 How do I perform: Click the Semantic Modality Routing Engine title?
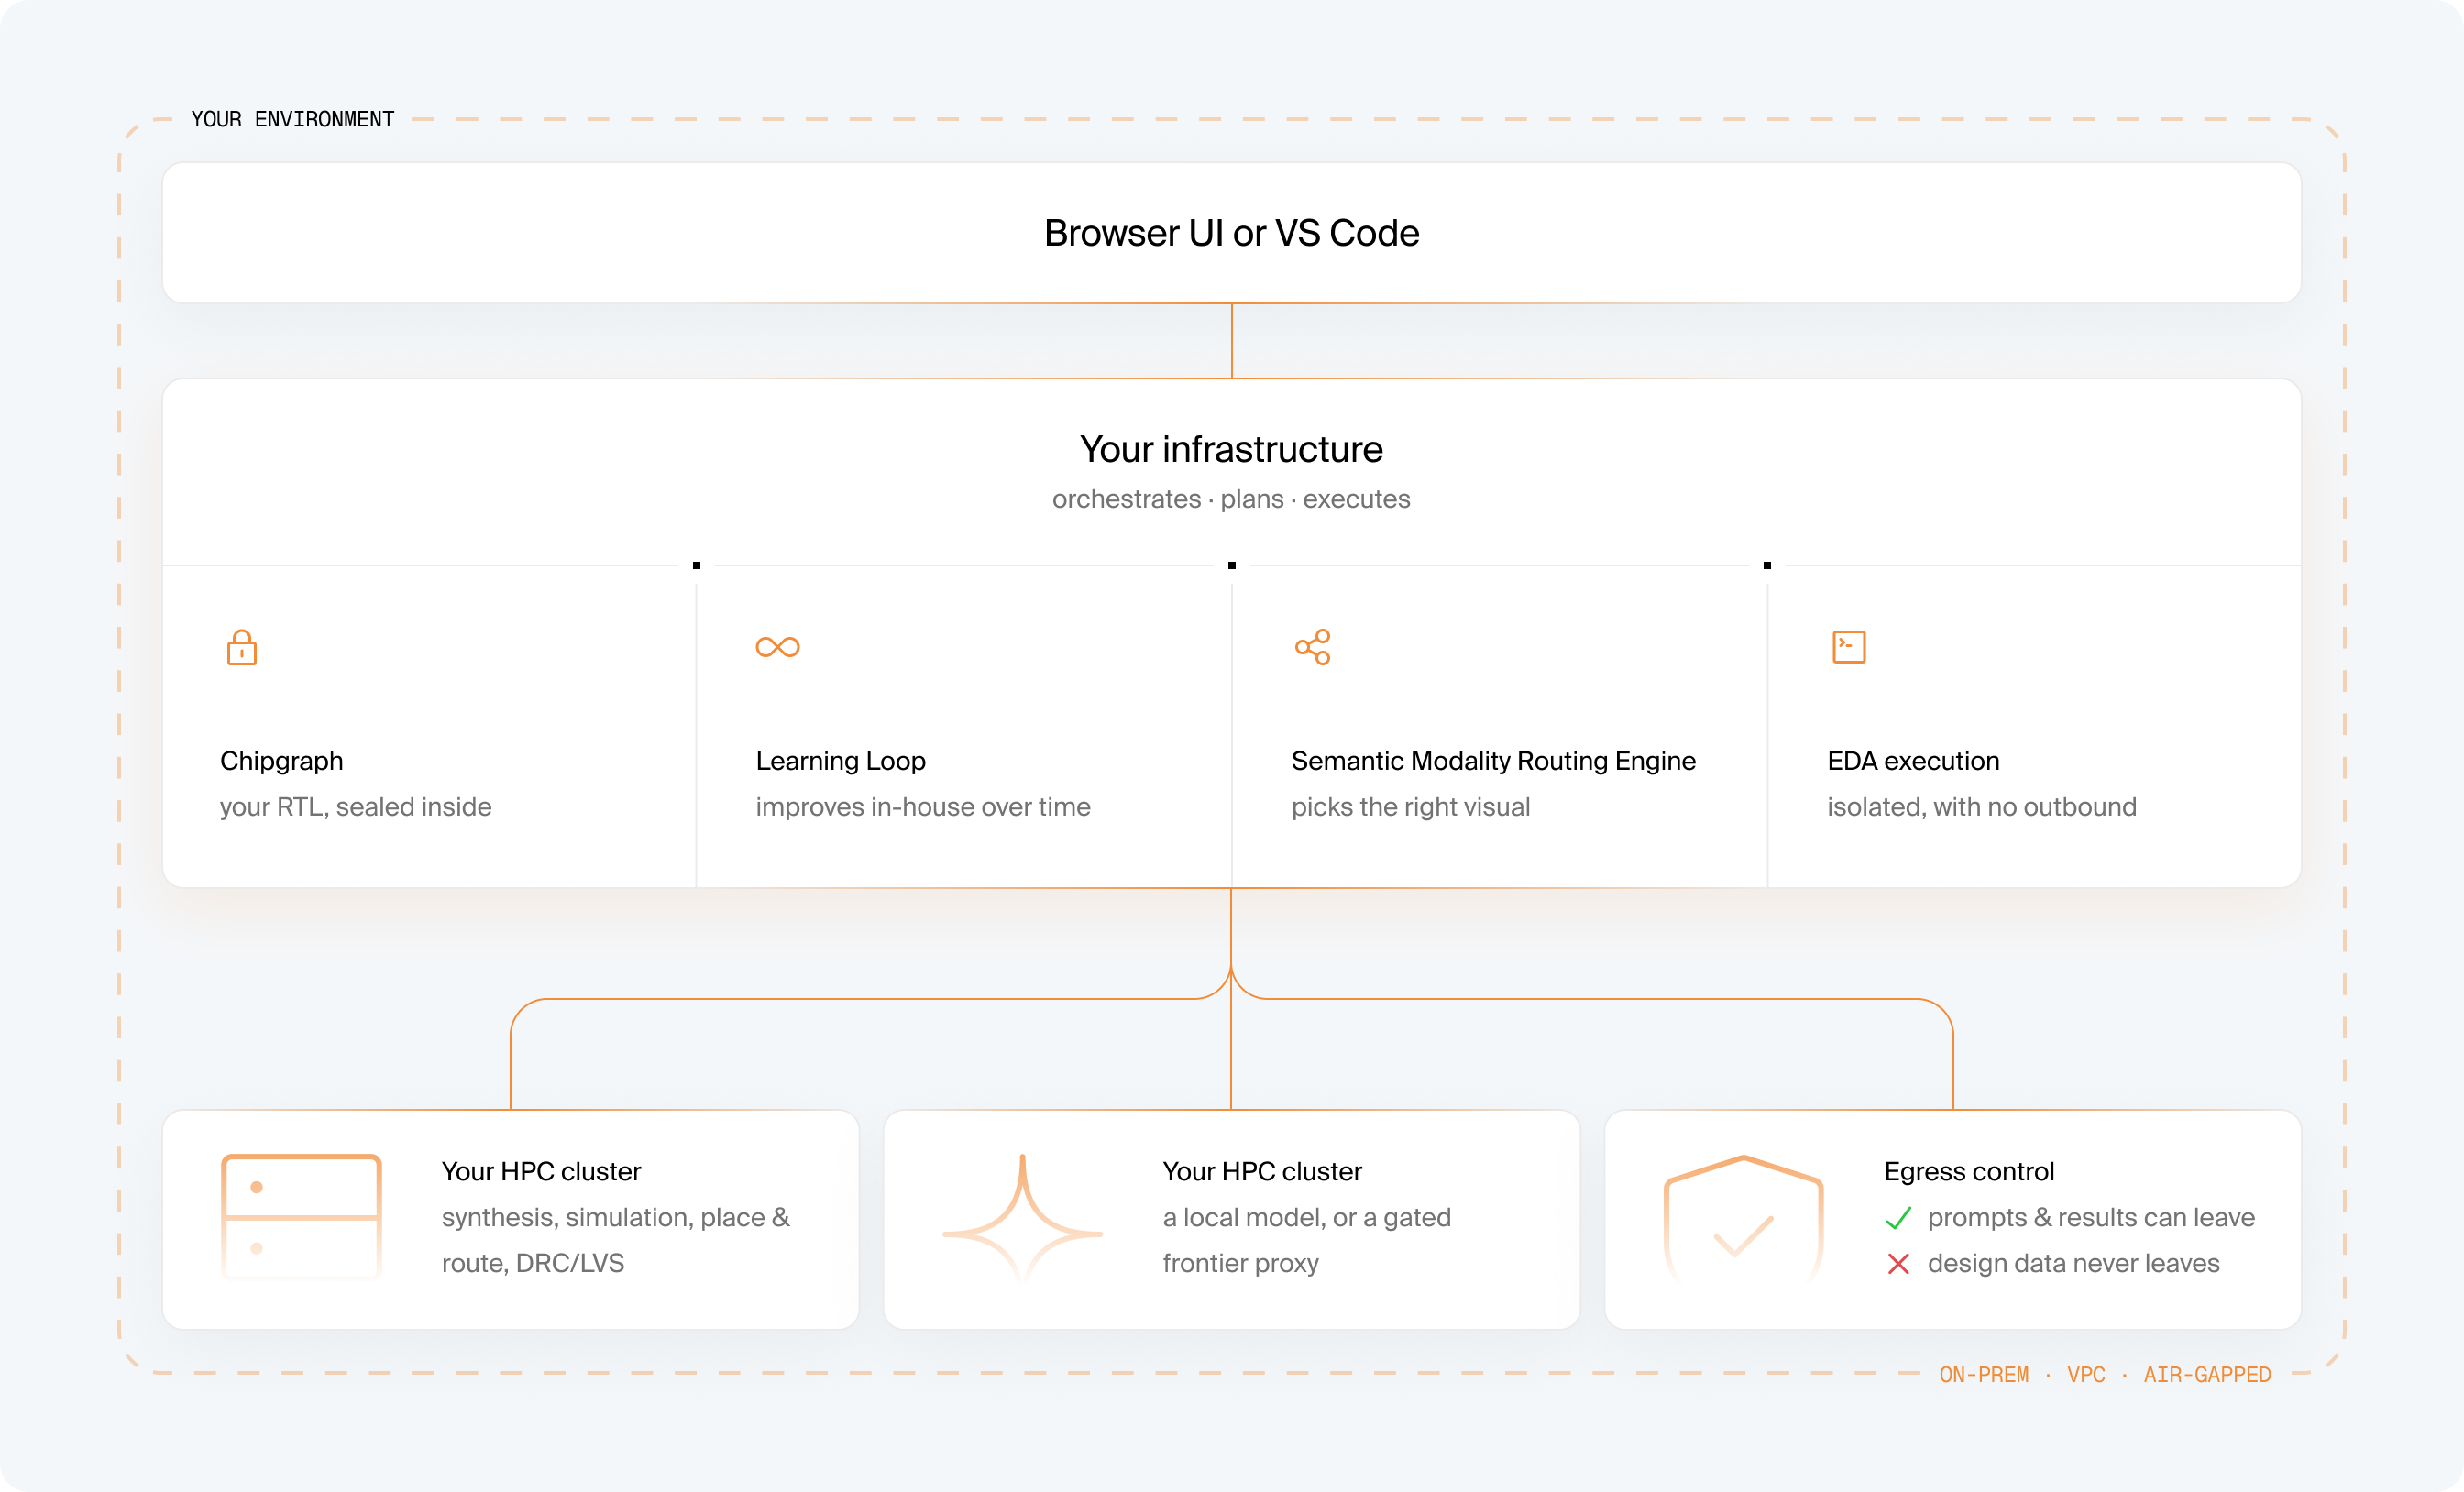[1493, 761]
